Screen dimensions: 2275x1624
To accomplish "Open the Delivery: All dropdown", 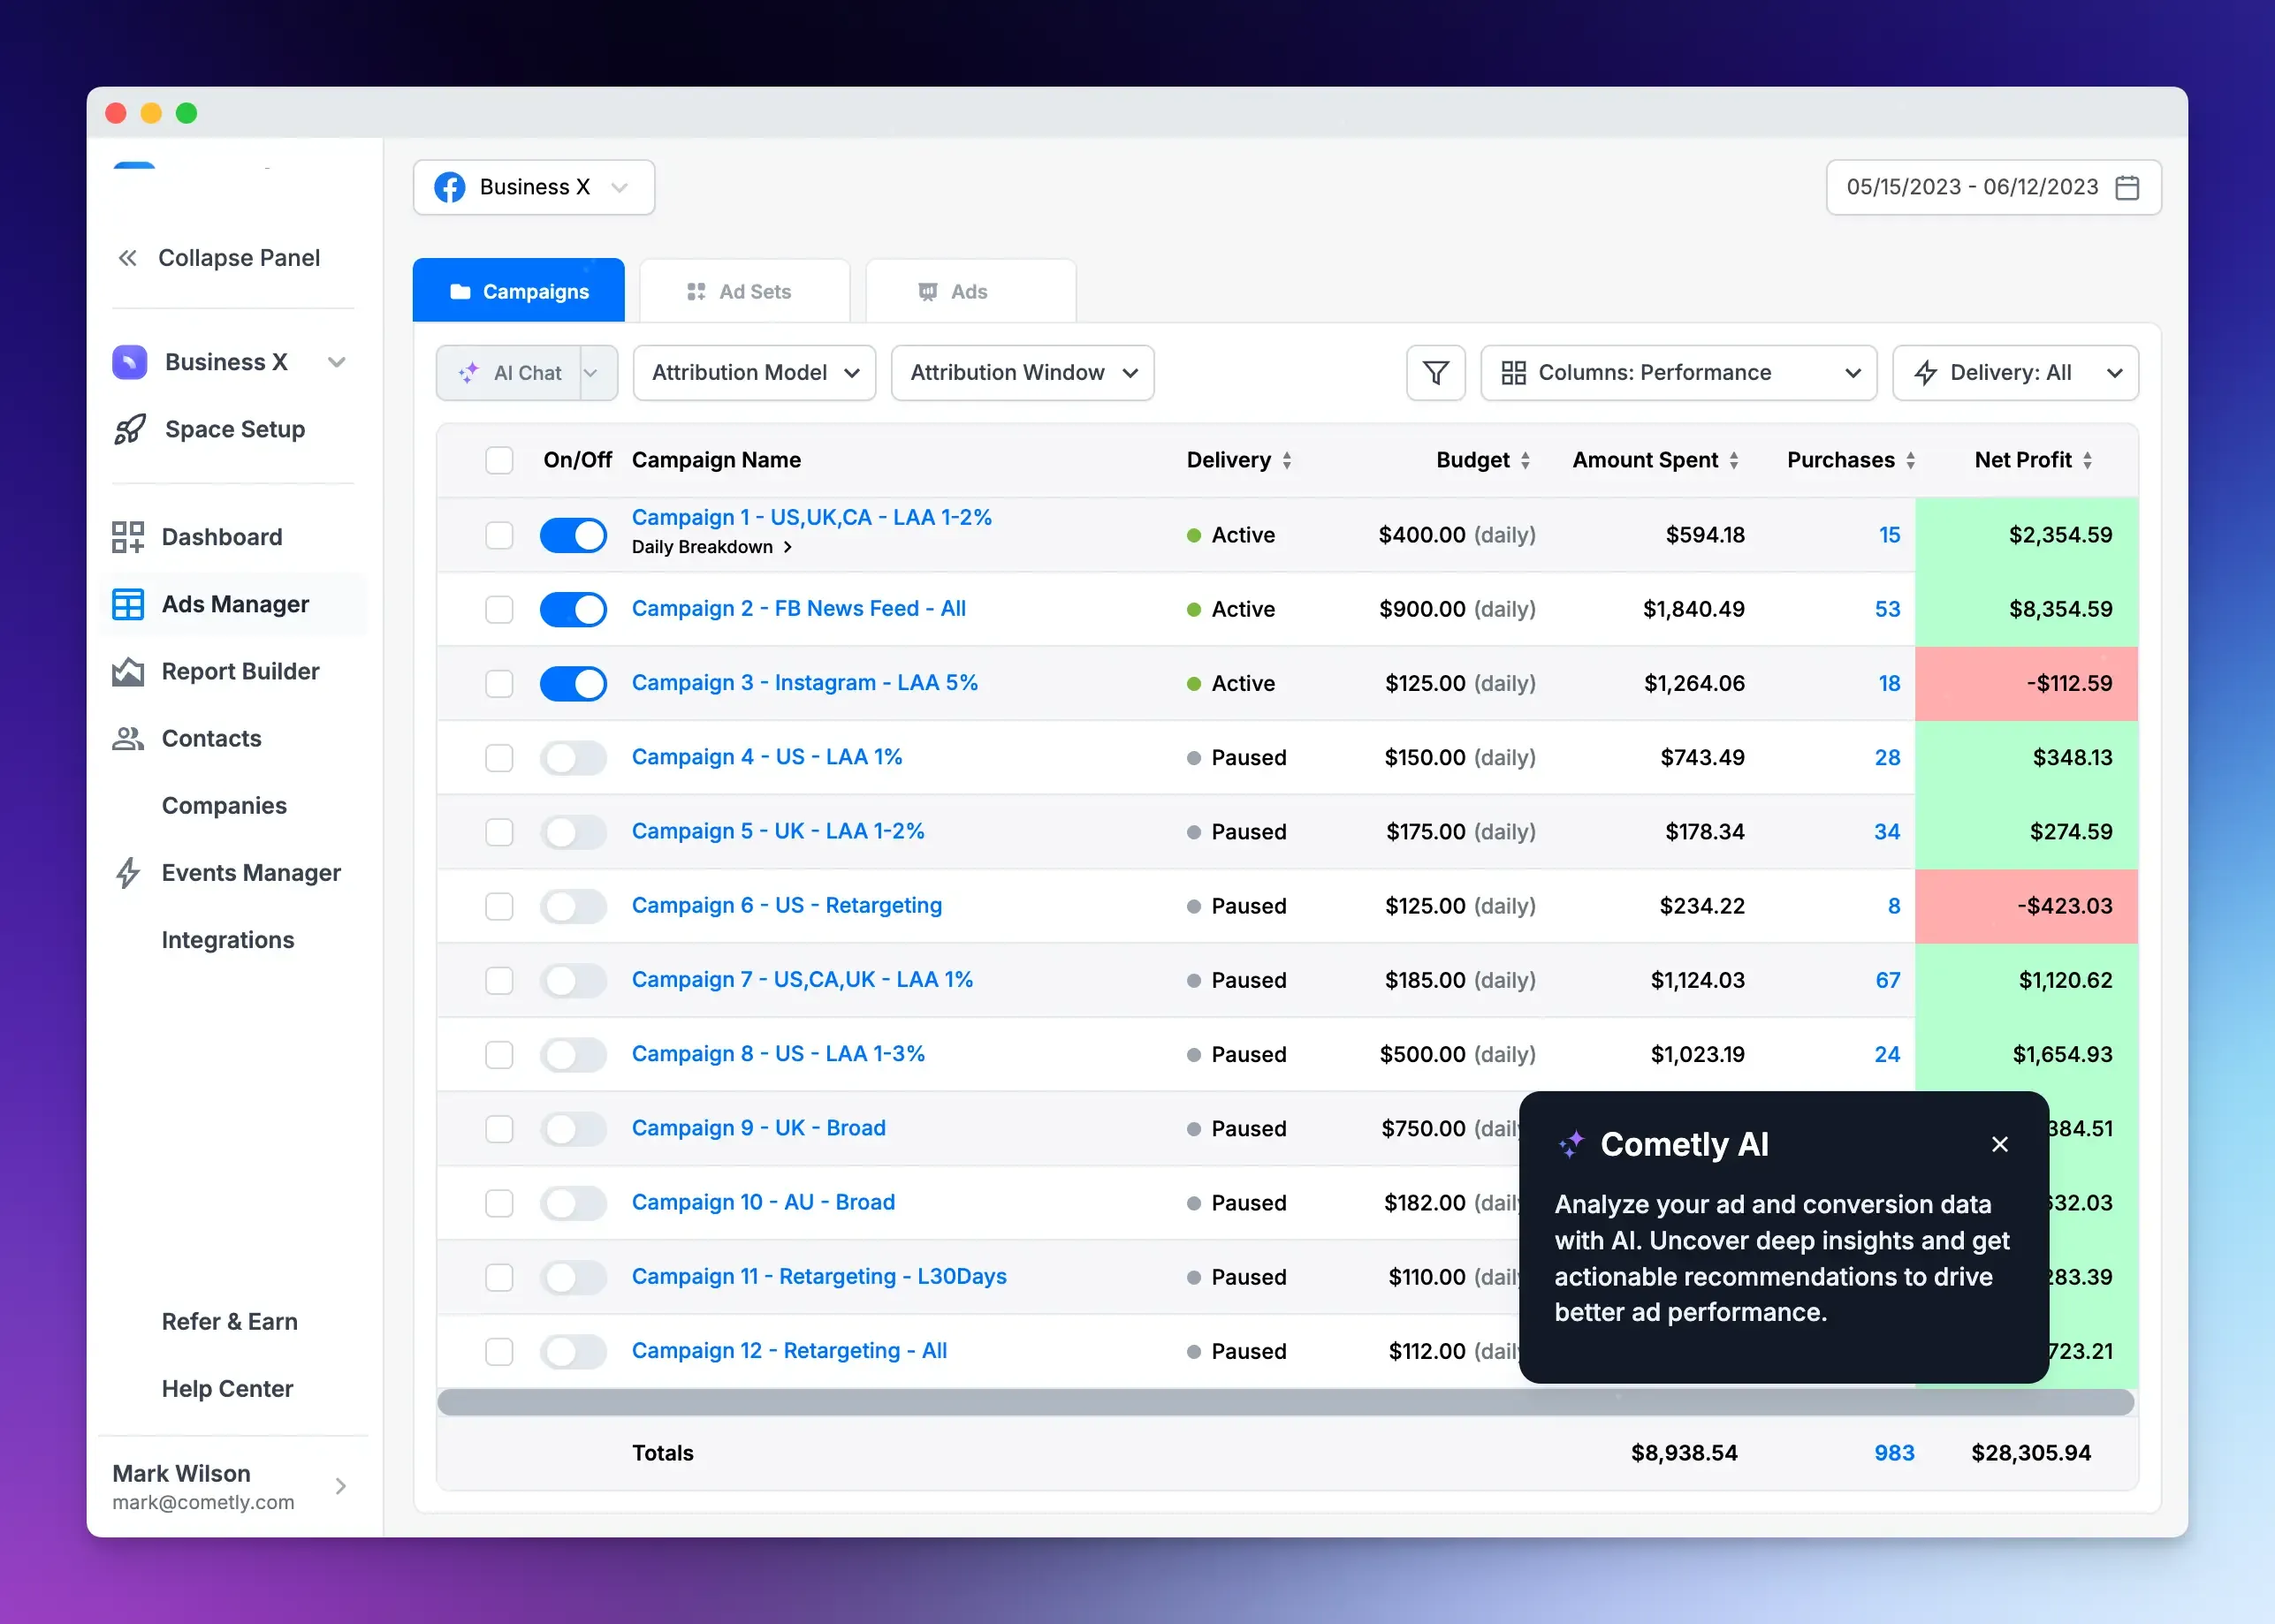I will [2015, 373].
